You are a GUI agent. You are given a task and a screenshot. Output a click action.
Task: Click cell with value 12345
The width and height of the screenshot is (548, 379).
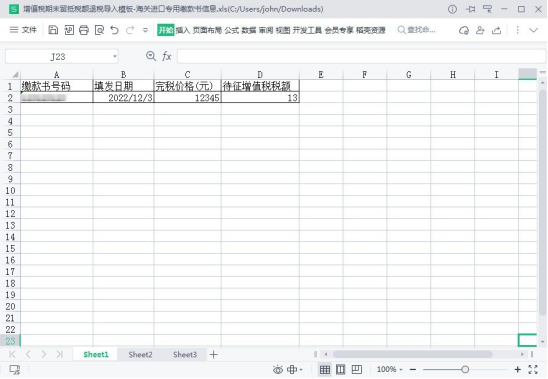(187, 98)
